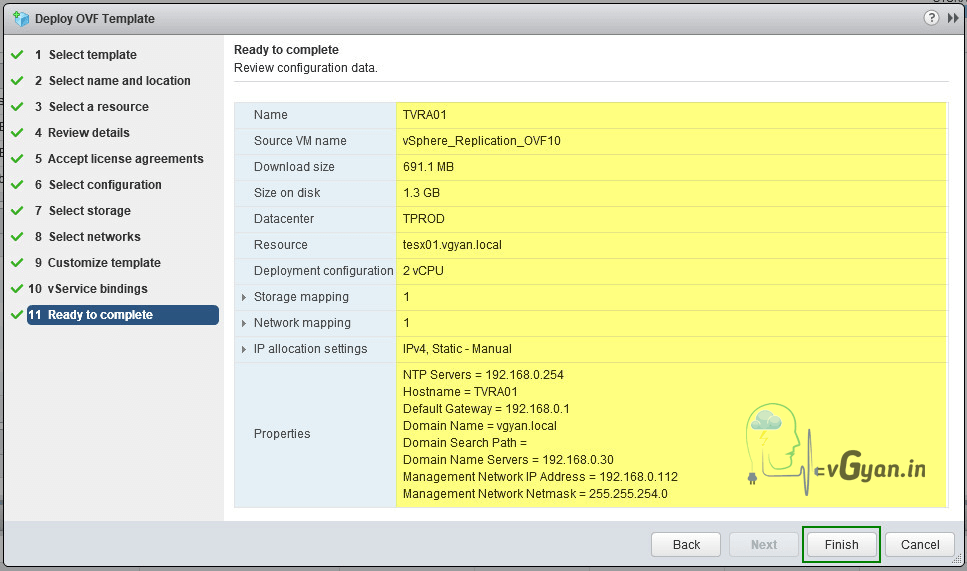Screen dimensions: 967x571
Task: Click the Default Gateway = 192.168.0.1 line
Action: coord(486,409)
